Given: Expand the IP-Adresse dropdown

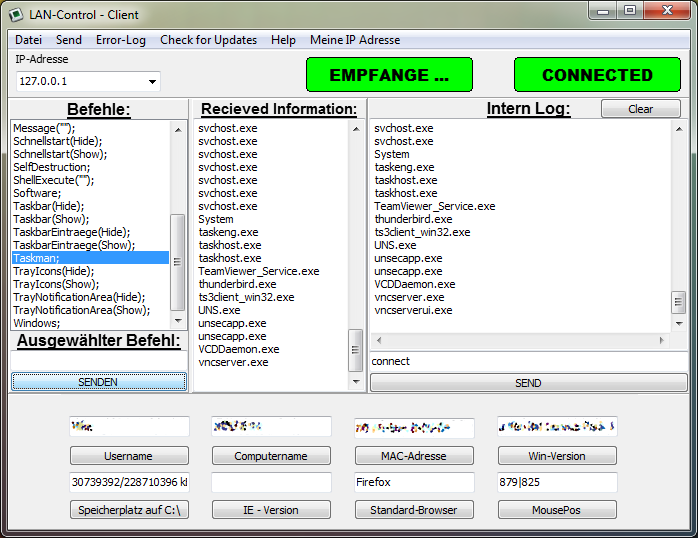Looking at the screenshot, I should click(x=152, y=82).
